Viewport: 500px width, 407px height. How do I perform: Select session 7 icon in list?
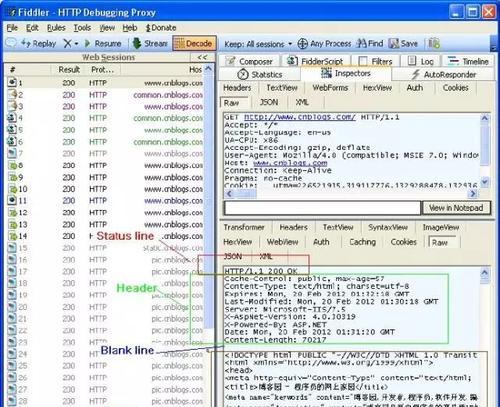12,153
